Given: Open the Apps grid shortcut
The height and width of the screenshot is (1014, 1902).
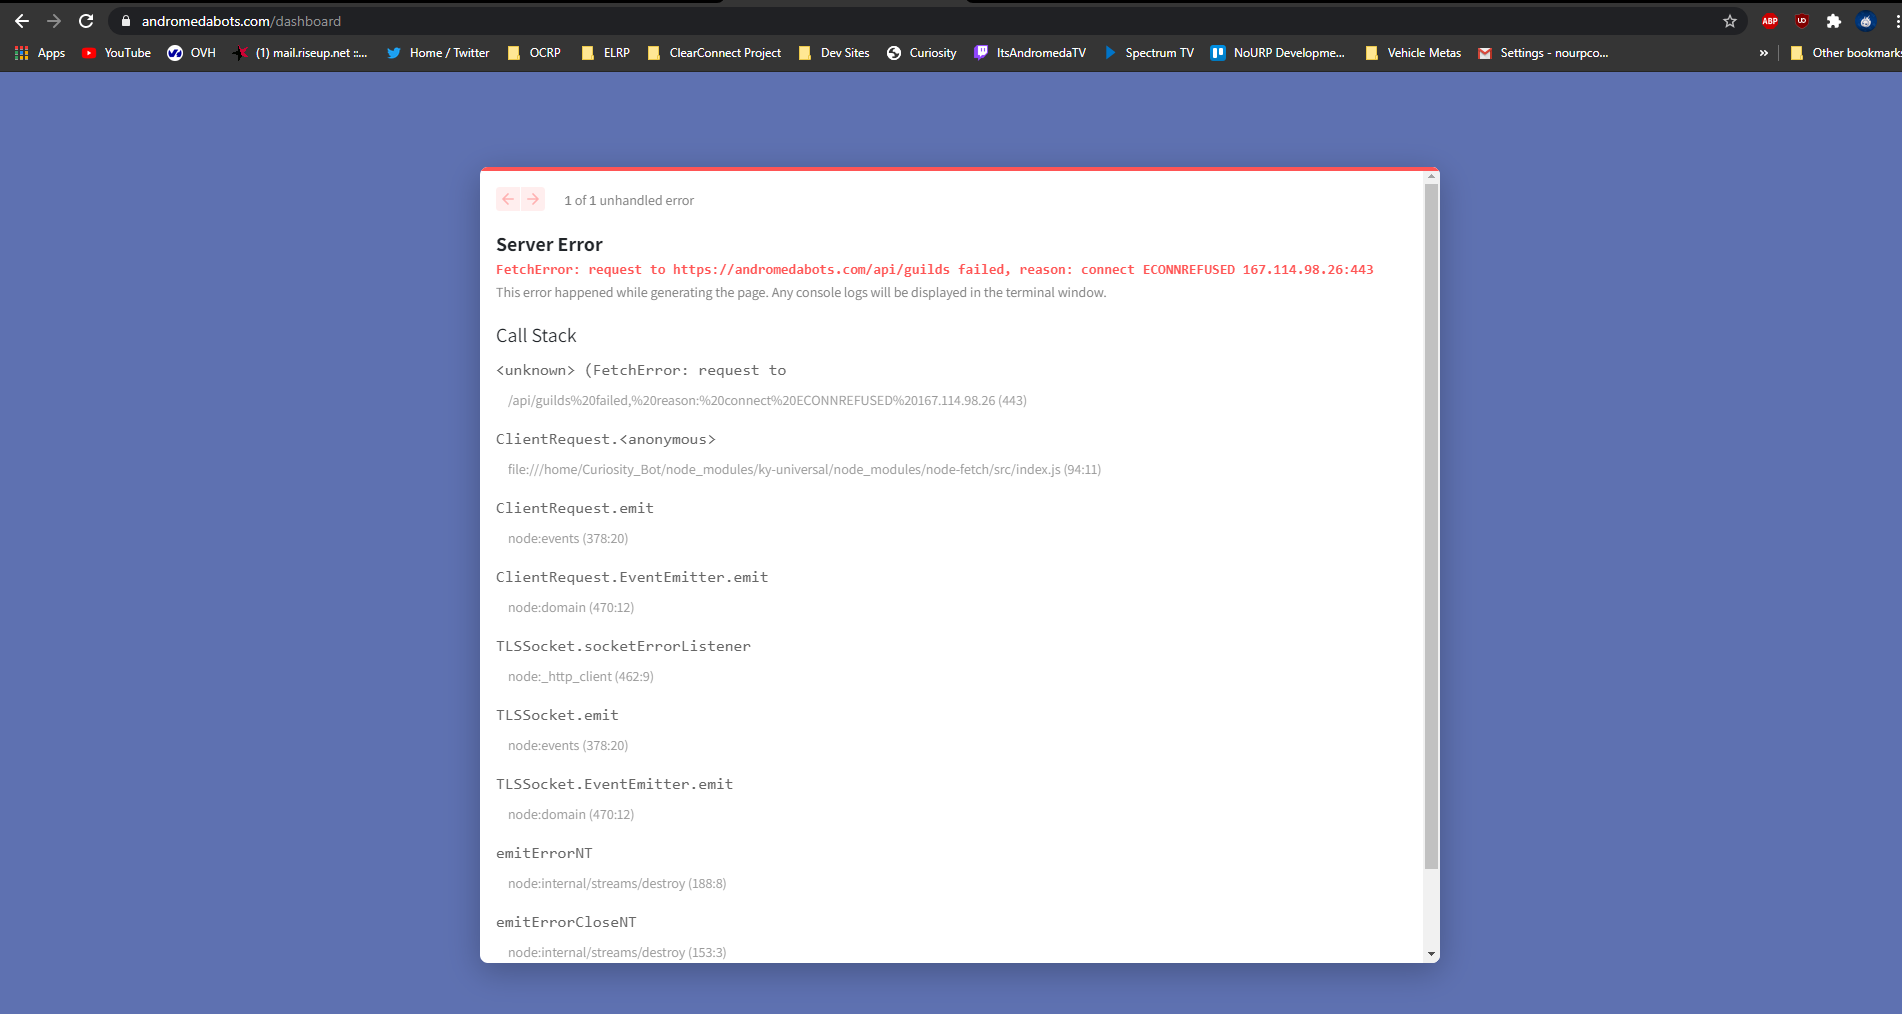Looking at the screenshot, I should pyautogui.click(x=40, y=53).
